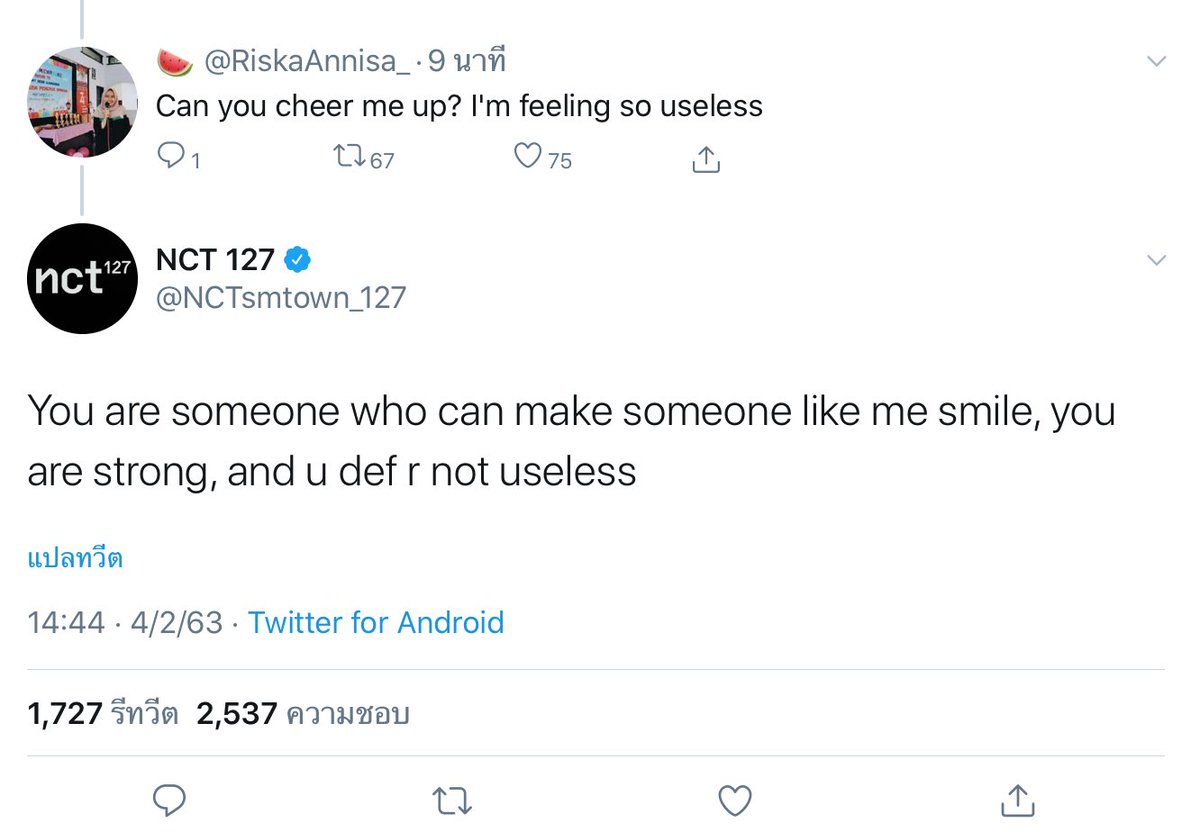1200x832 pixels.
Task: Click the NCT 127 display name
Action: pyautogui.click(x=216, y=260)
